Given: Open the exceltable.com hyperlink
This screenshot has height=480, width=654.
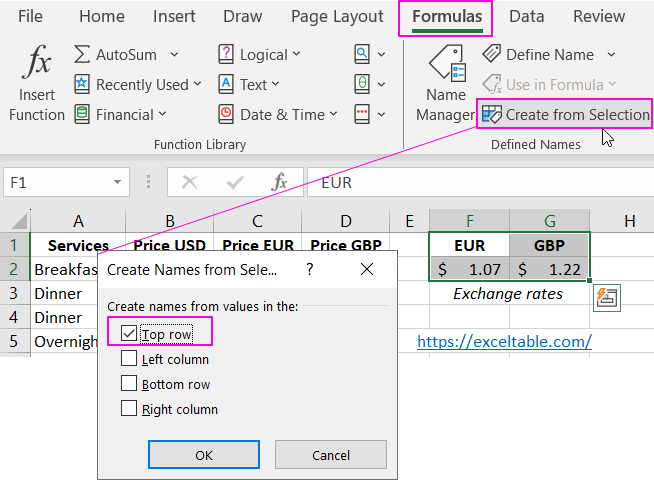Looking at the screenshot, I should coord(504,341).
